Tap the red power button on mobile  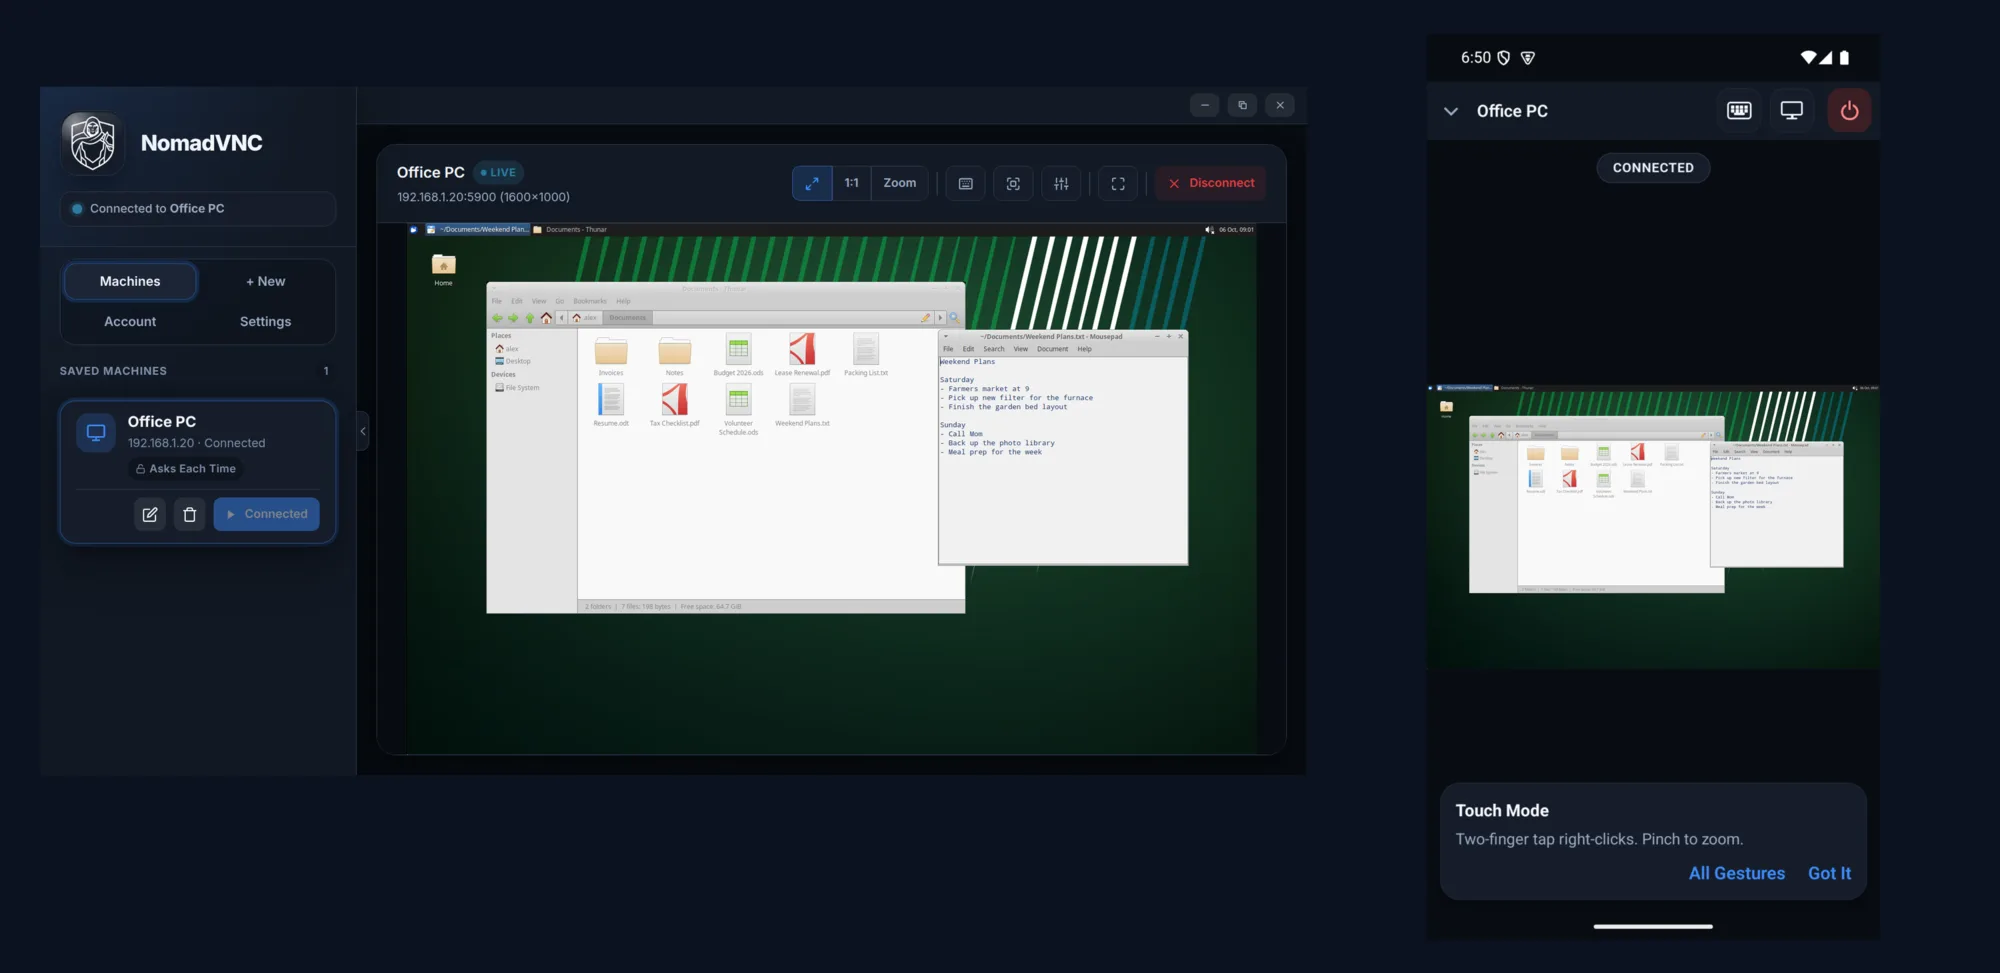[x=1849, y=111]
